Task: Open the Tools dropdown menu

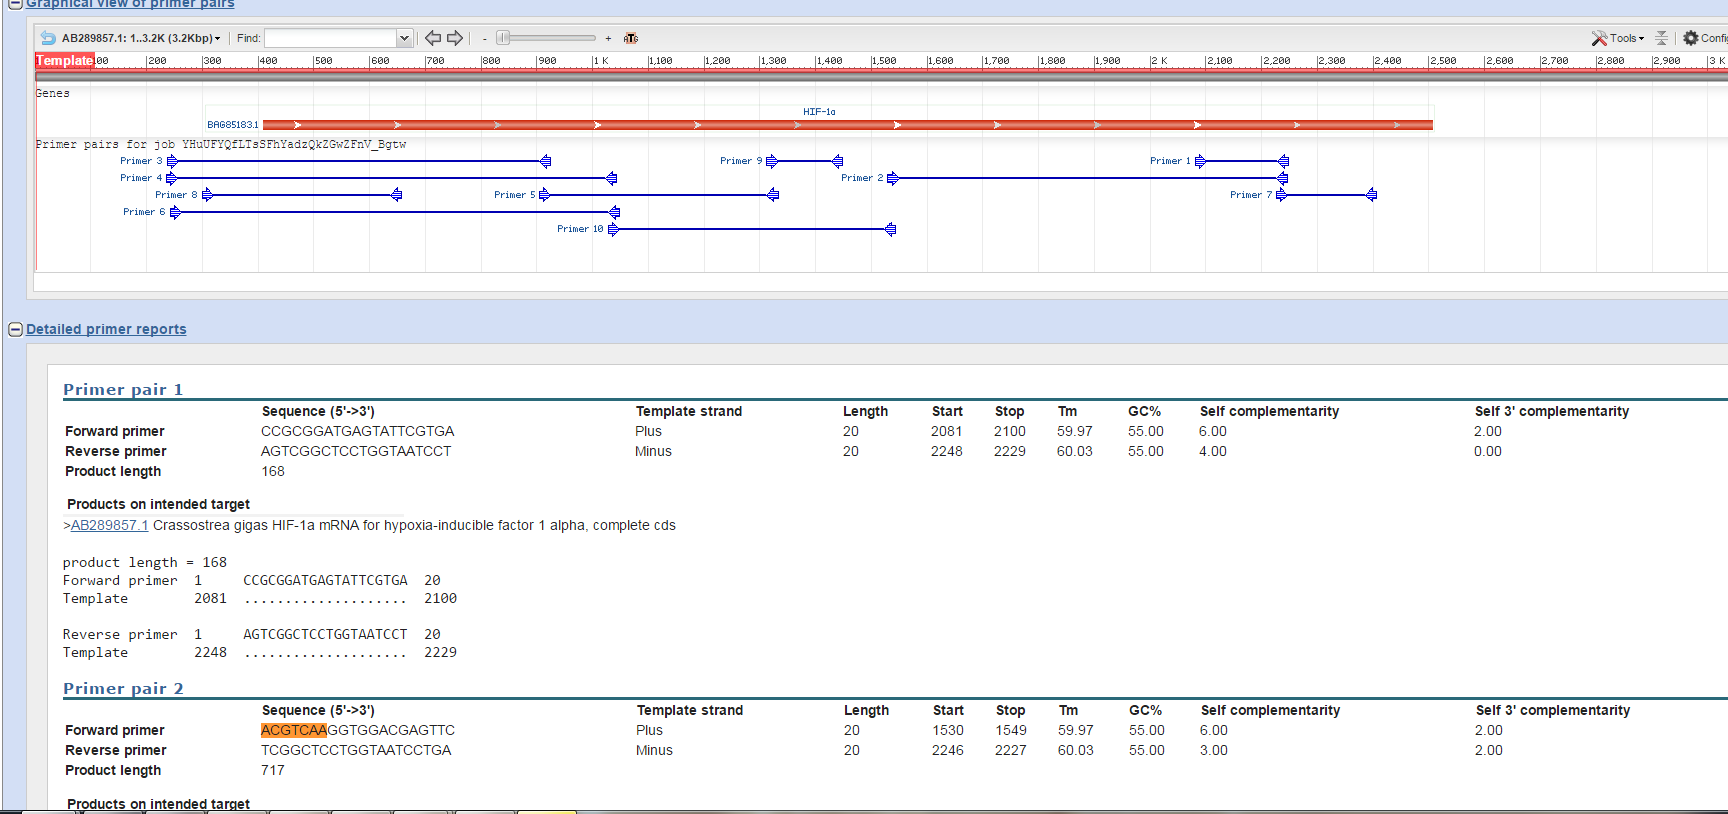Action: pos(1627,38)
